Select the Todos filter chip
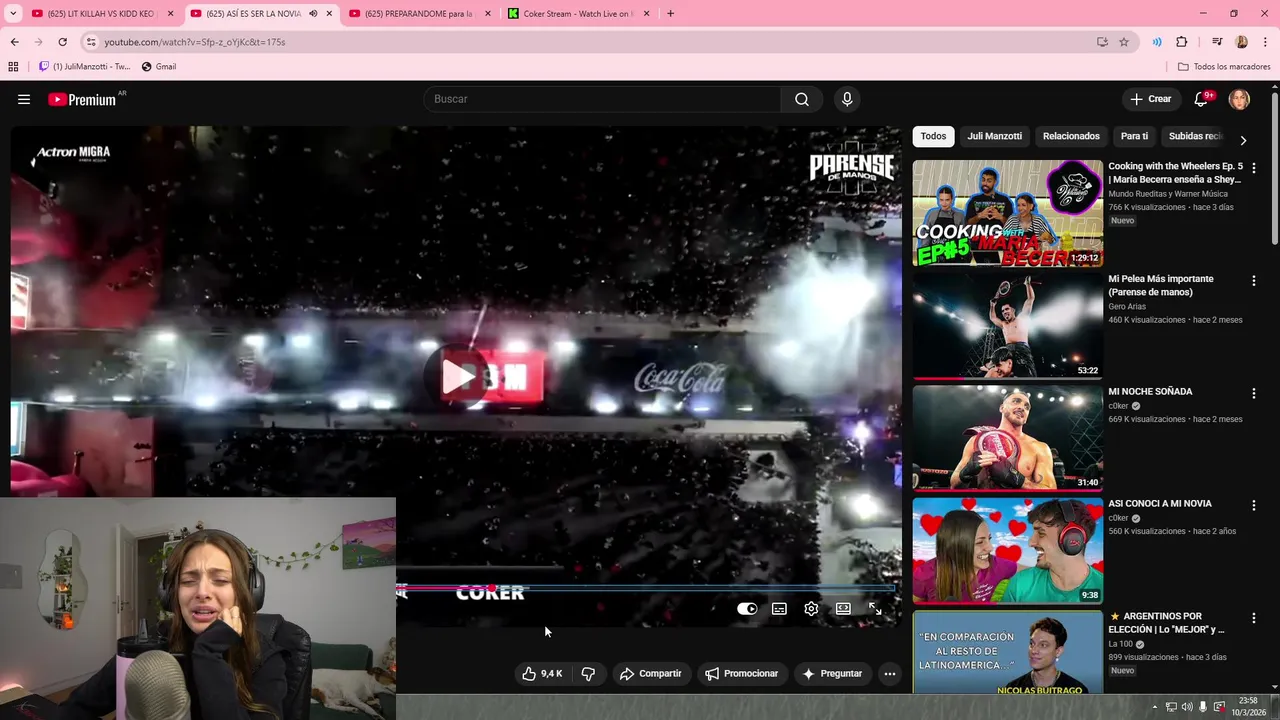 point(933,136)
